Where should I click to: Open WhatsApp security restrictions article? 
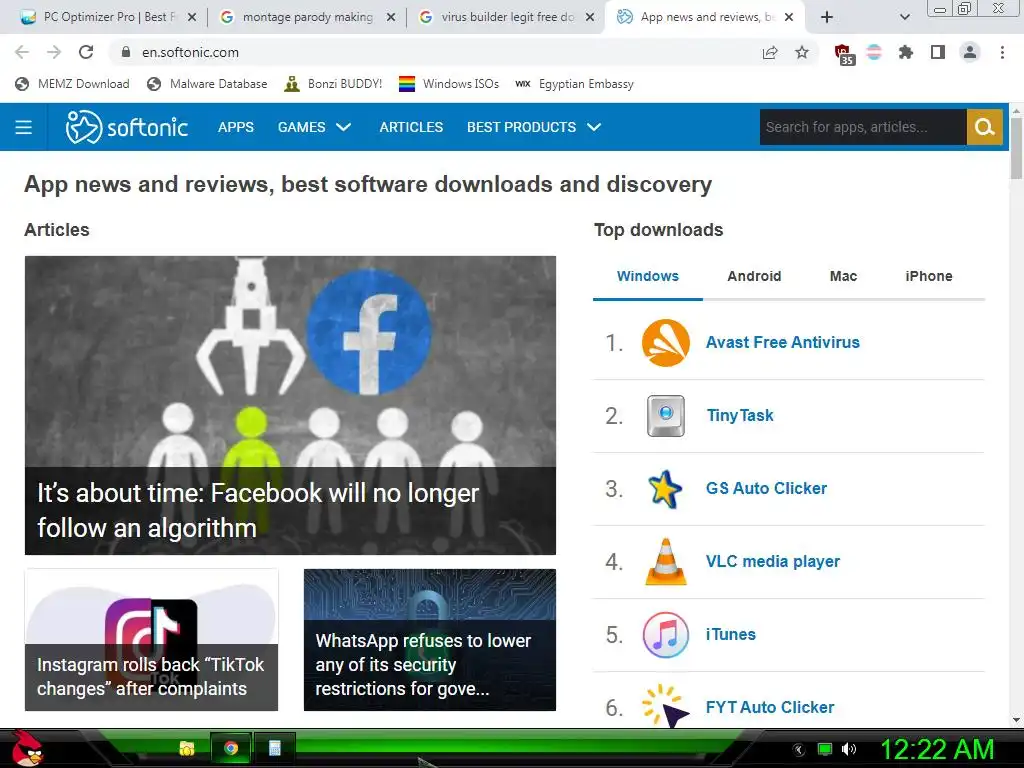pyautogui.click(x=430, y=639)
